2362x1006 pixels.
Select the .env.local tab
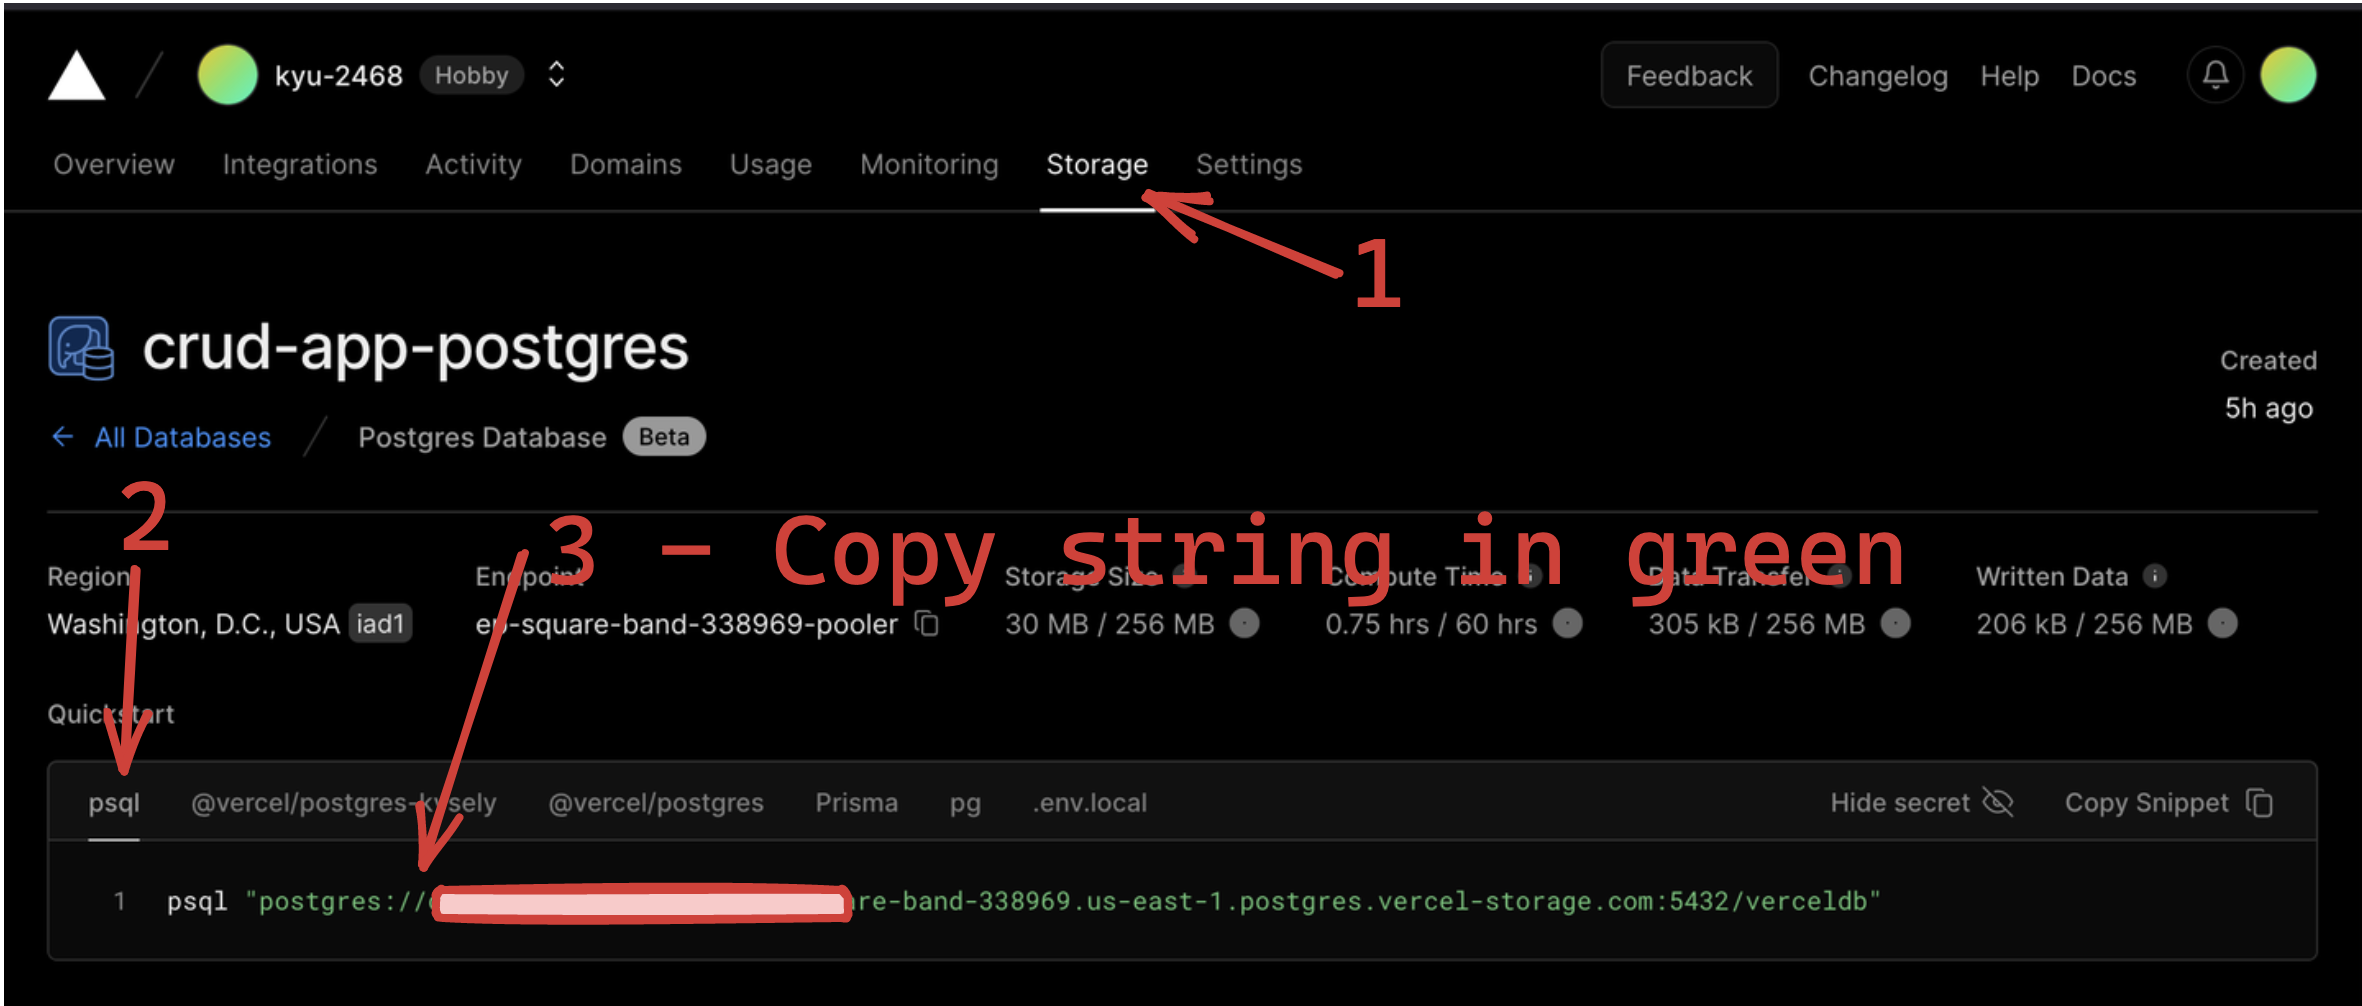coord(1089,803)
